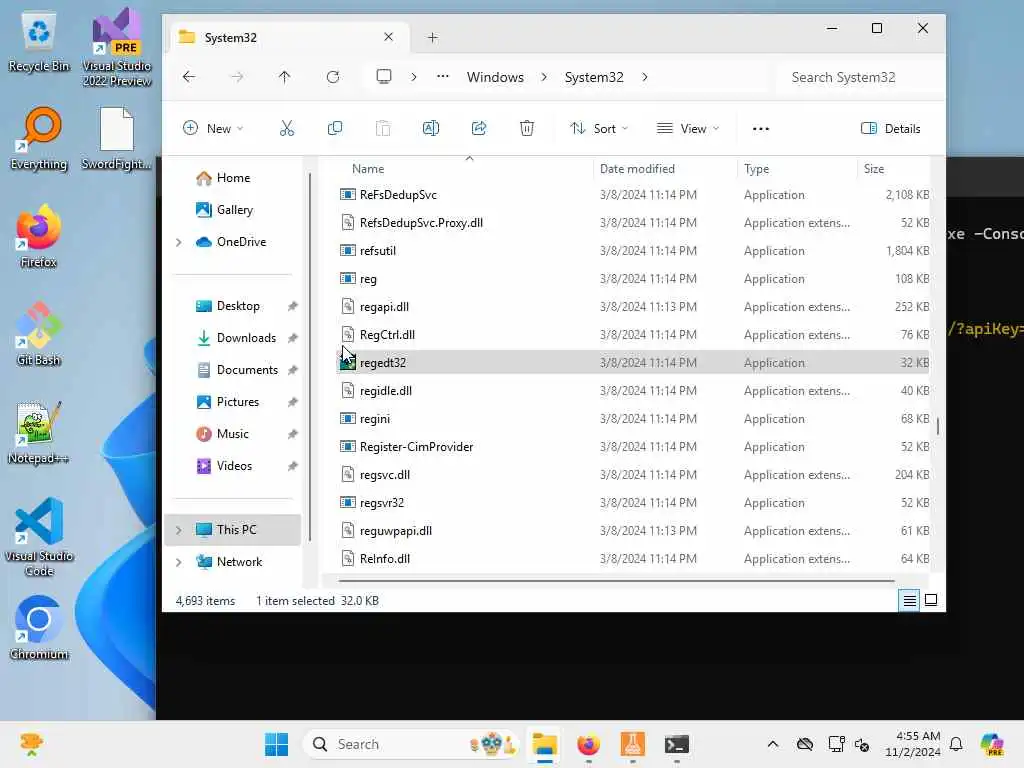Show hidden system tray icons

(x=773, y=744)
